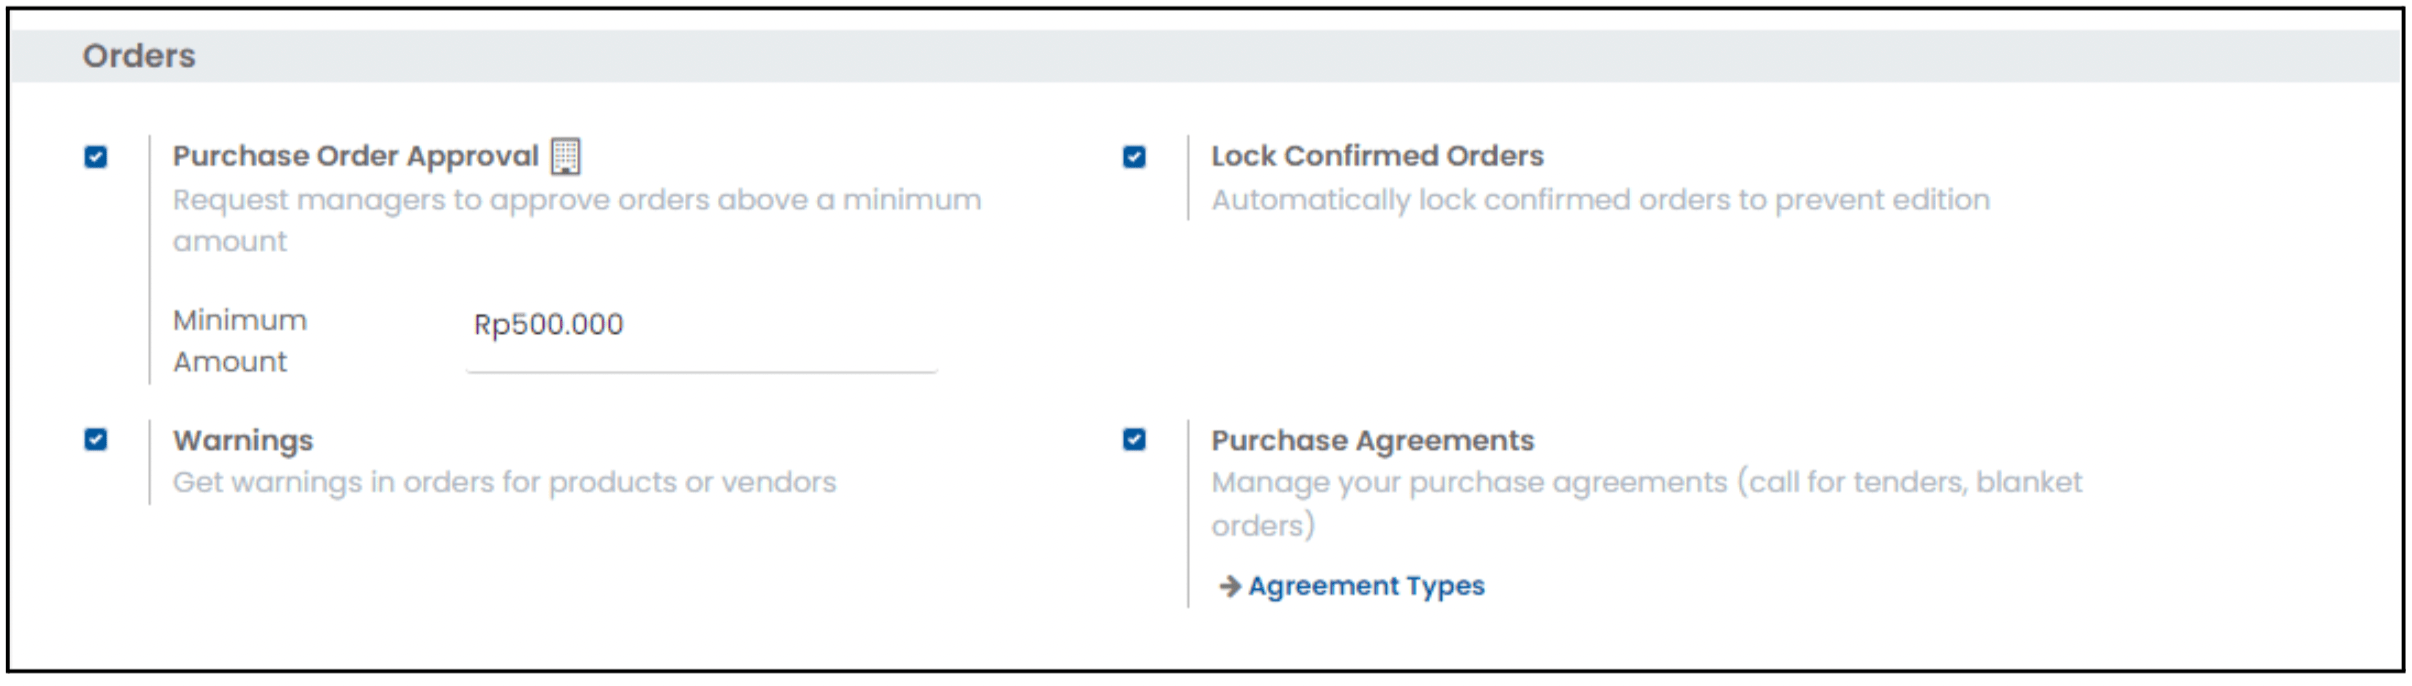This screenshot has width=2412, height=686.
Task: Click the arrow icon before Agreement Types
Action: tap(1229, 586)
